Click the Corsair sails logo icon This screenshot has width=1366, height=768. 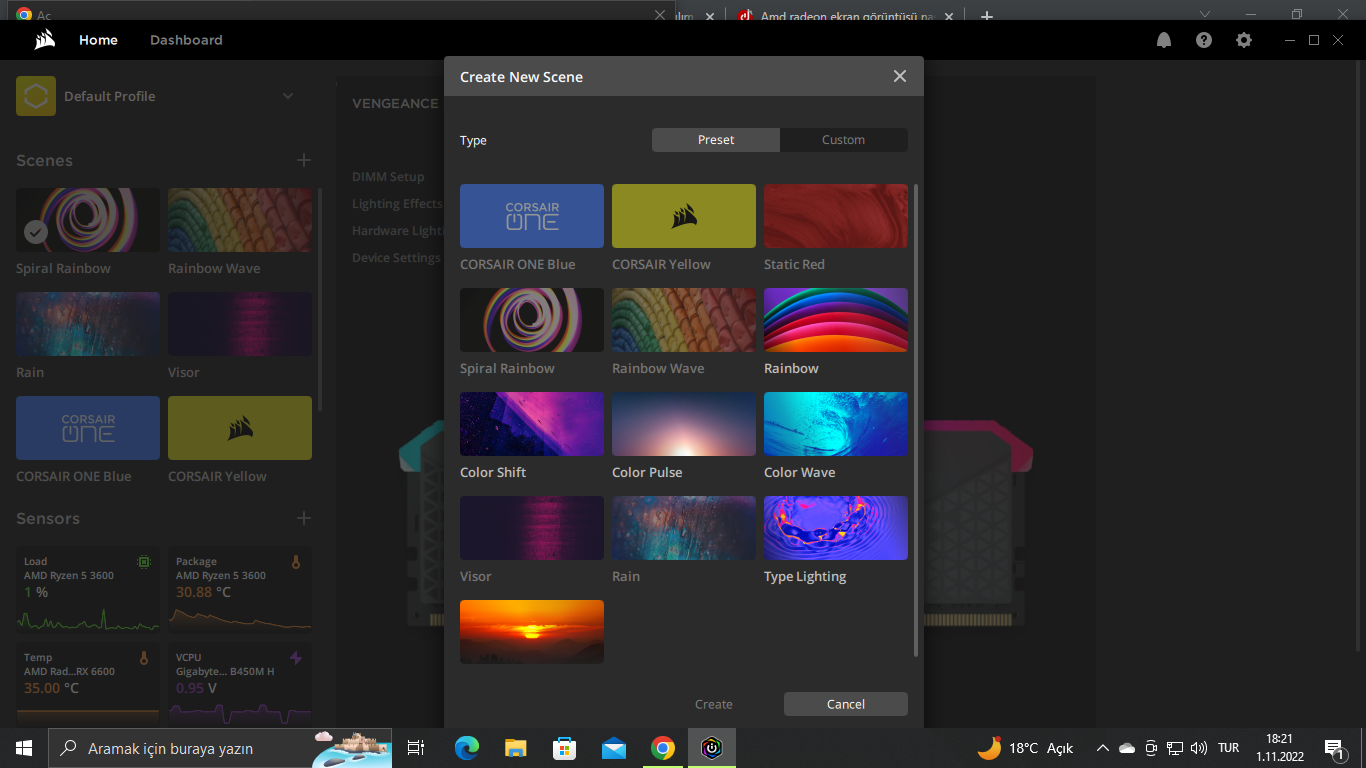pyautogui.click(x=44, y=40)
